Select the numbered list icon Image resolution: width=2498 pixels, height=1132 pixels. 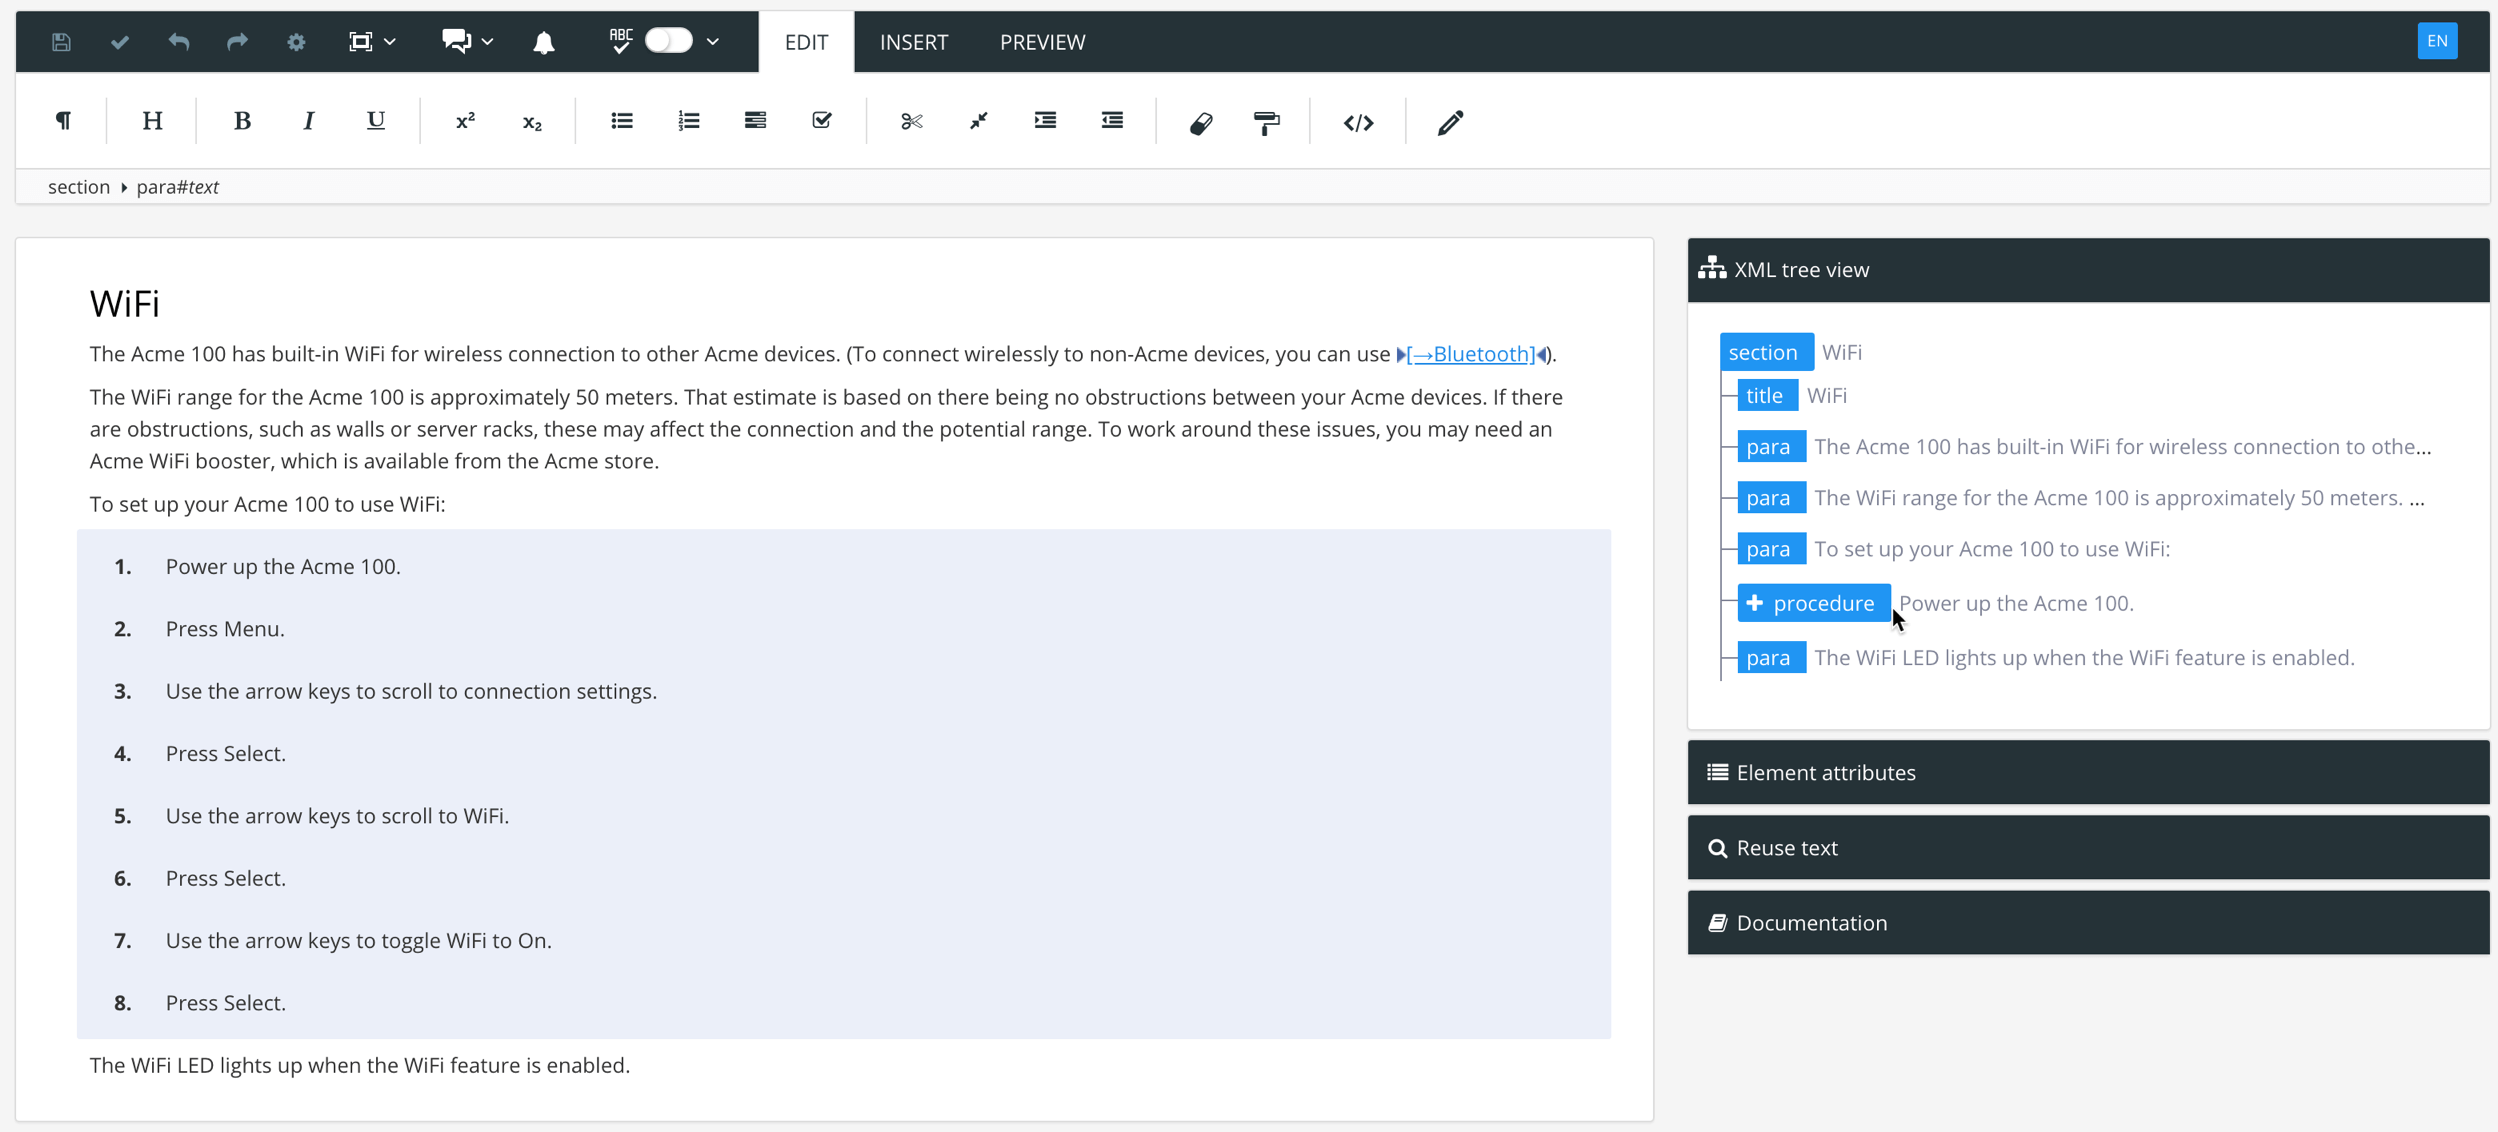[688, 120]
